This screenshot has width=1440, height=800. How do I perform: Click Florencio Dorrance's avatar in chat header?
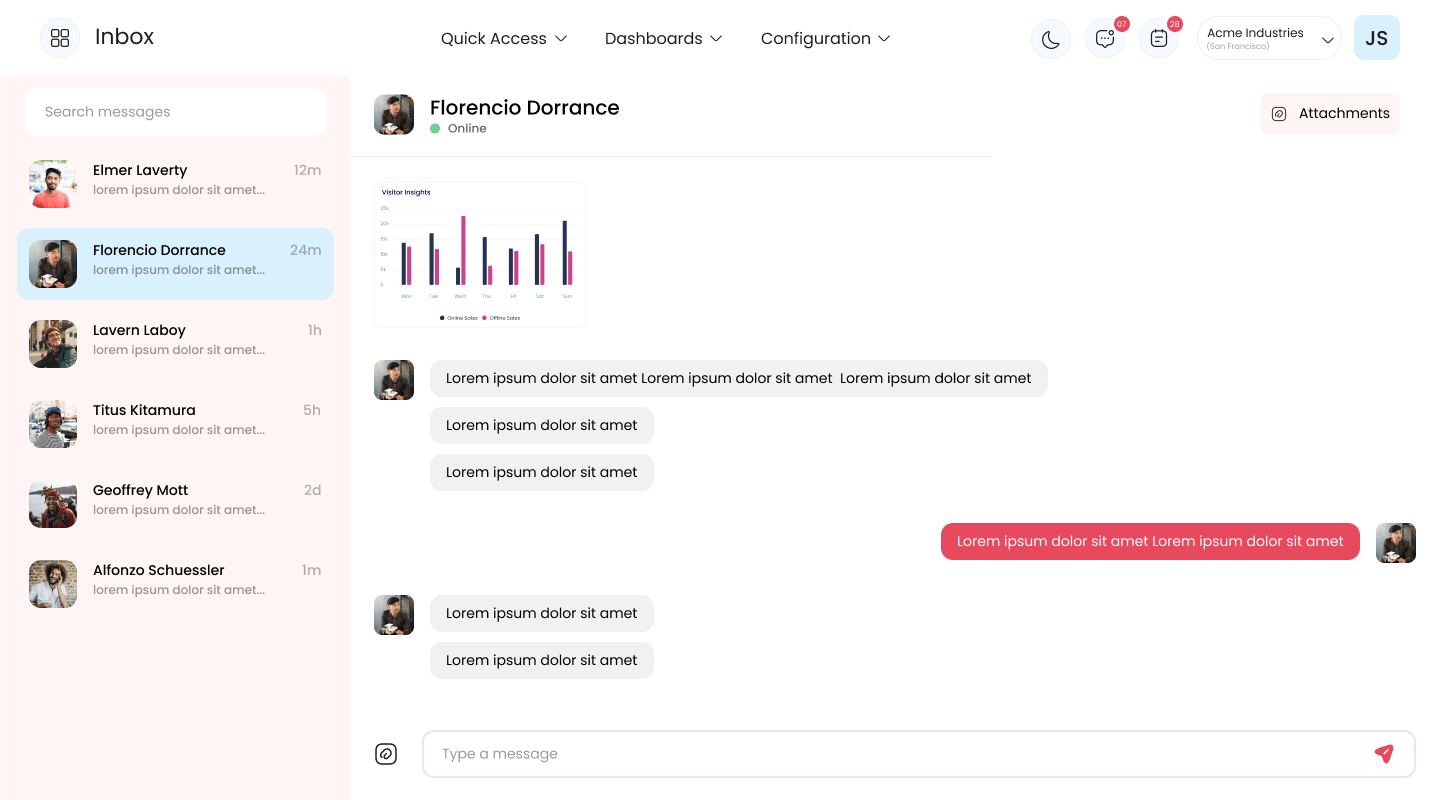(x=394, y=115)
